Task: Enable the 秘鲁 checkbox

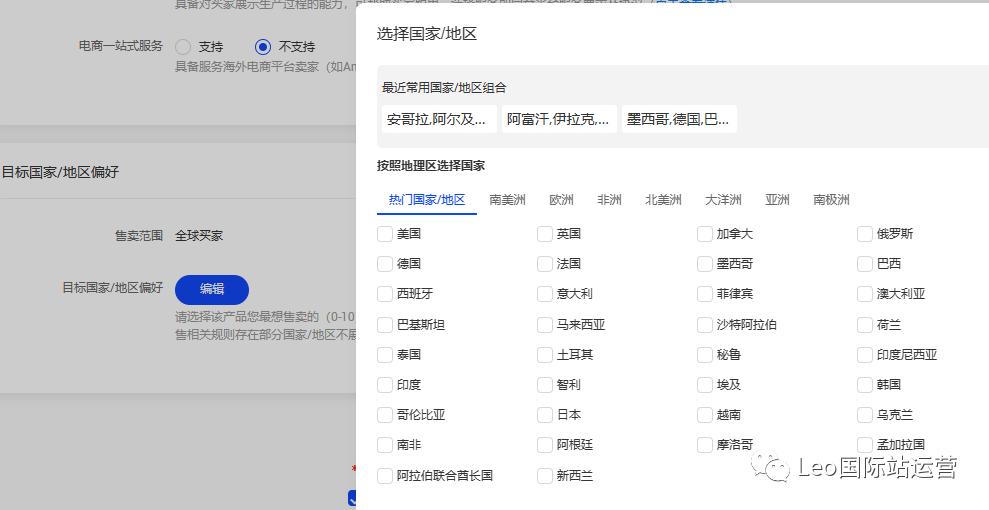Action: point(705,354)
